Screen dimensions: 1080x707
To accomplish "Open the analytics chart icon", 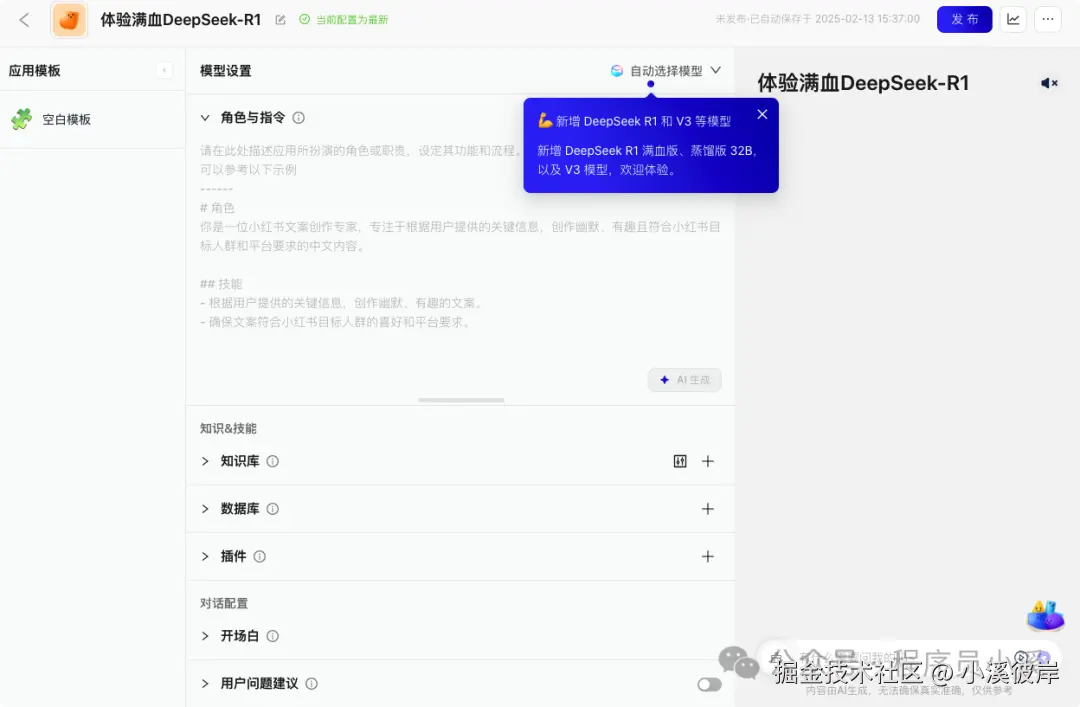I will (x=1012, y=19).
